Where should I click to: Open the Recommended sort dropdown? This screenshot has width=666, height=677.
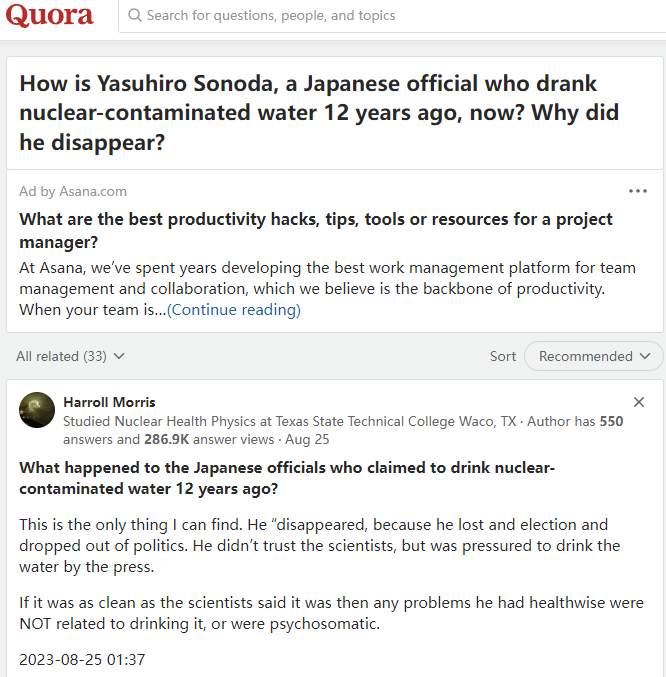tap(593, 356)
